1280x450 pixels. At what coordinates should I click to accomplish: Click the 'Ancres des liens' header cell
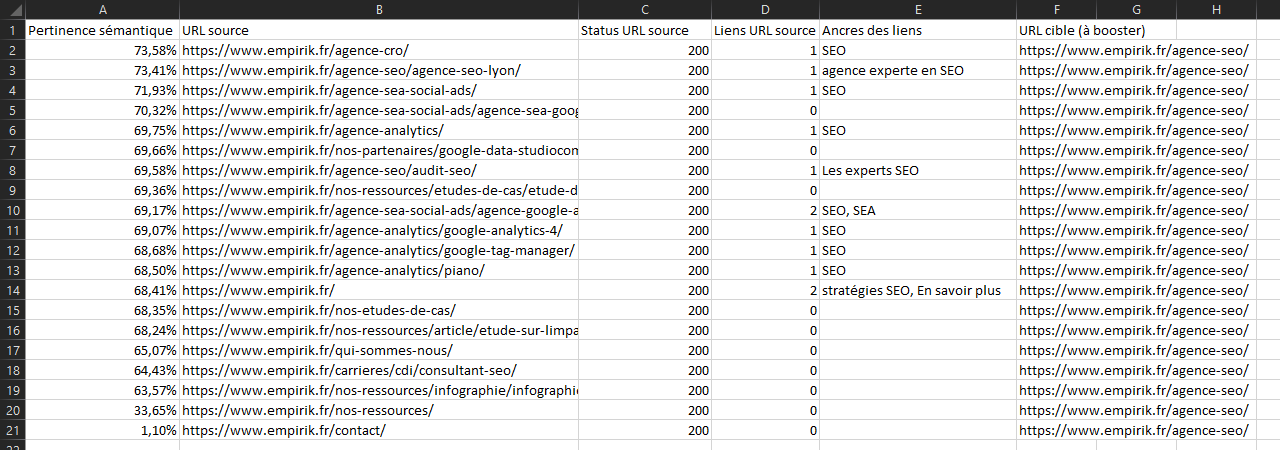pyautogui.click(x=918, y=30)
